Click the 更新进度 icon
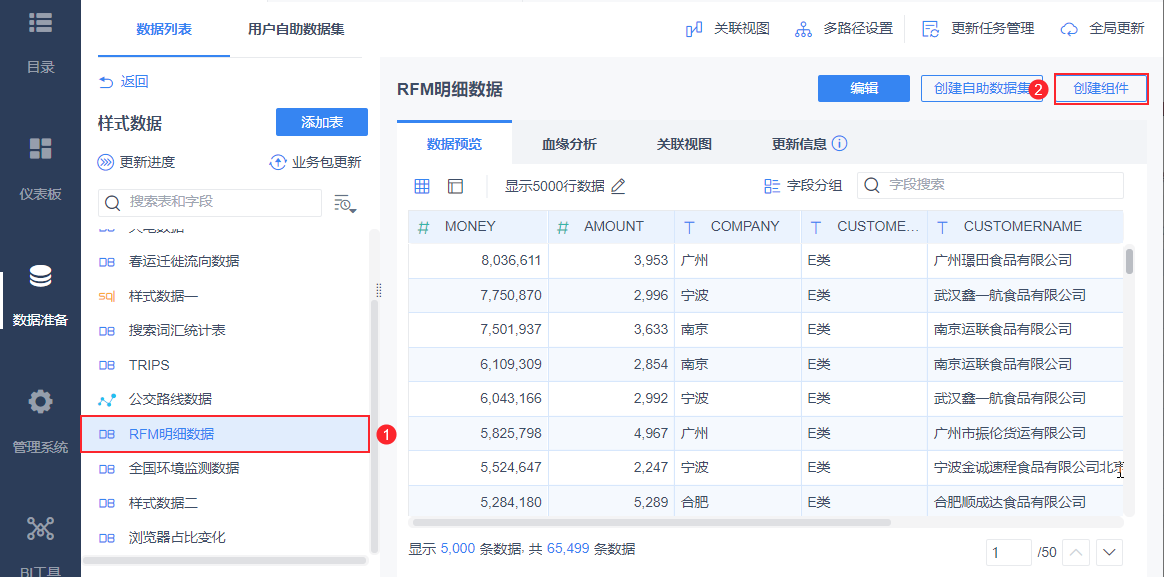1164x577 pixels. pyautogui.click(x=106, y=162)
